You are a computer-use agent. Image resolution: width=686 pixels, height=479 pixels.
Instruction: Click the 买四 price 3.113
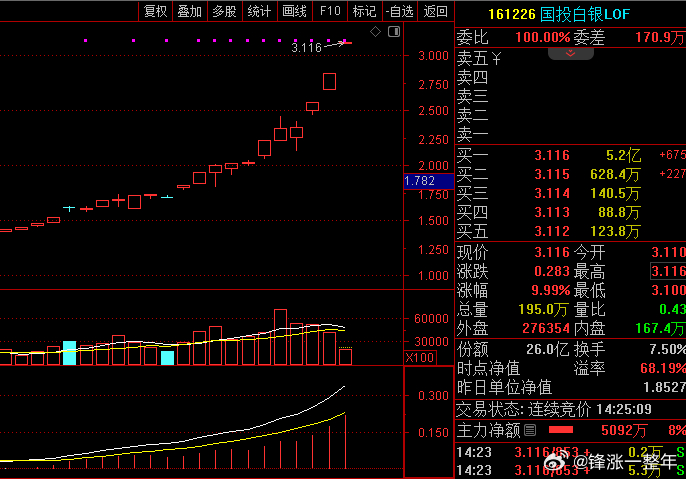552,213
